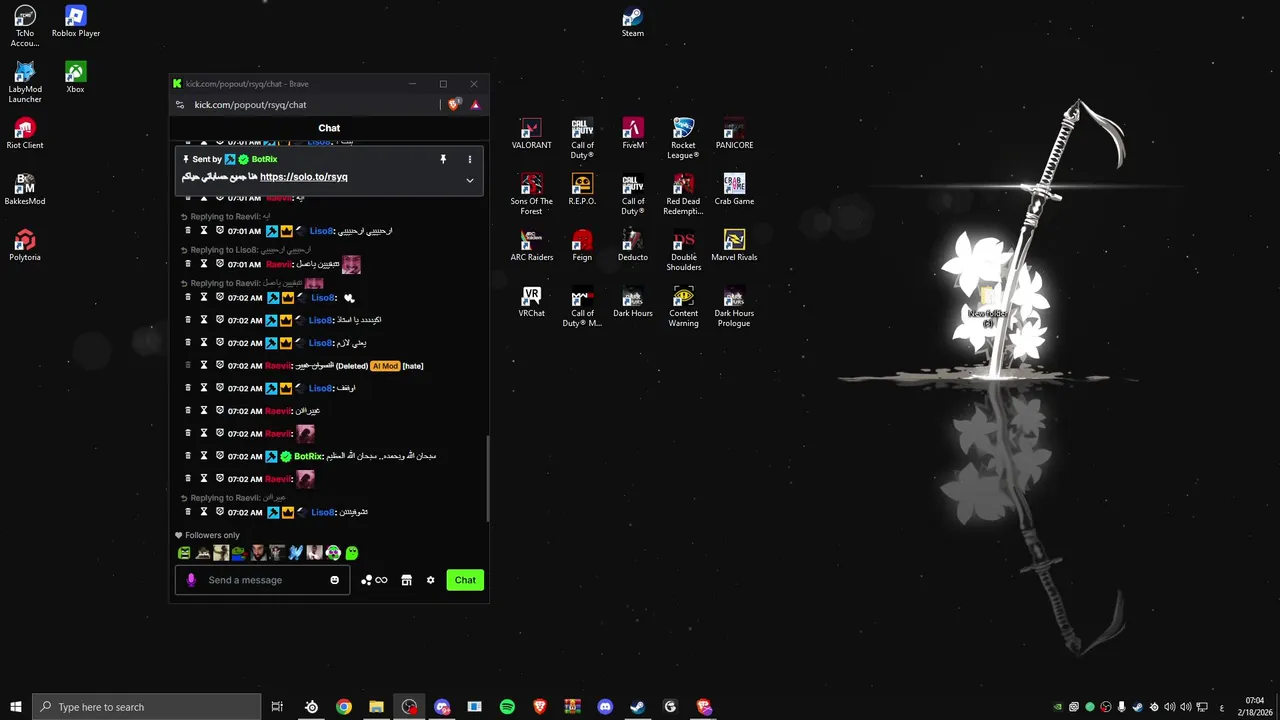The width and height of the screenshot is (1280, 720).
Task: Select the Riot Client desktop icon
Action: pyautogui.click(x=25, y=135)
